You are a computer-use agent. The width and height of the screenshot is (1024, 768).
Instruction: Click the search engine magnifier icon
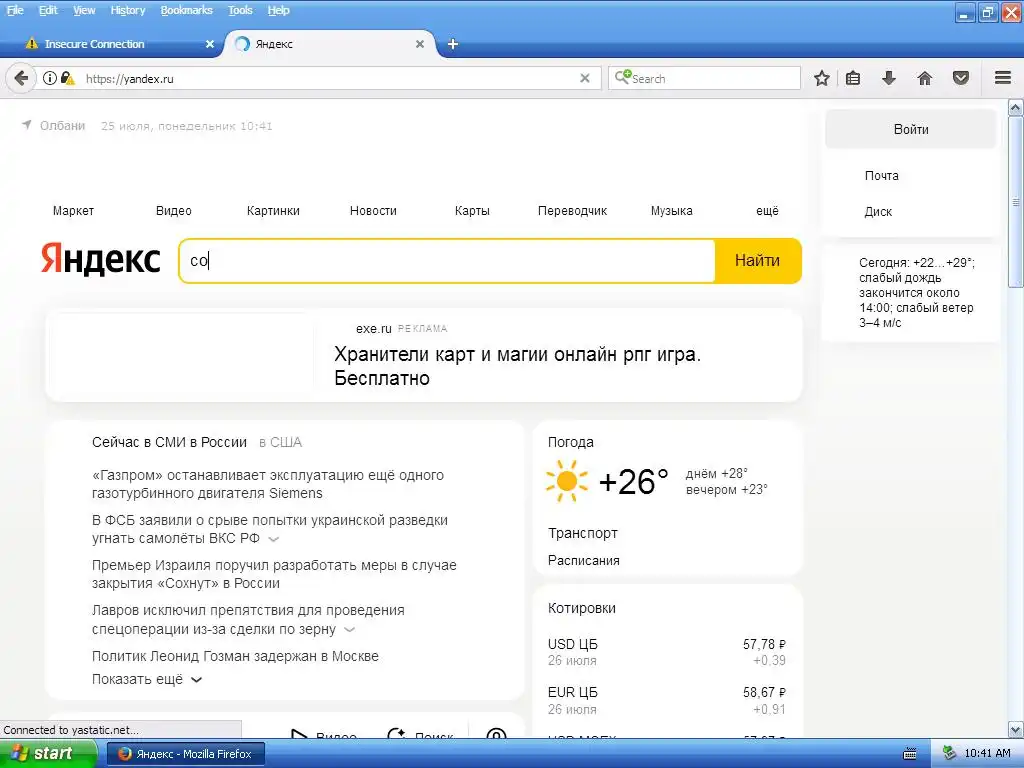click(x=622, y=78)
